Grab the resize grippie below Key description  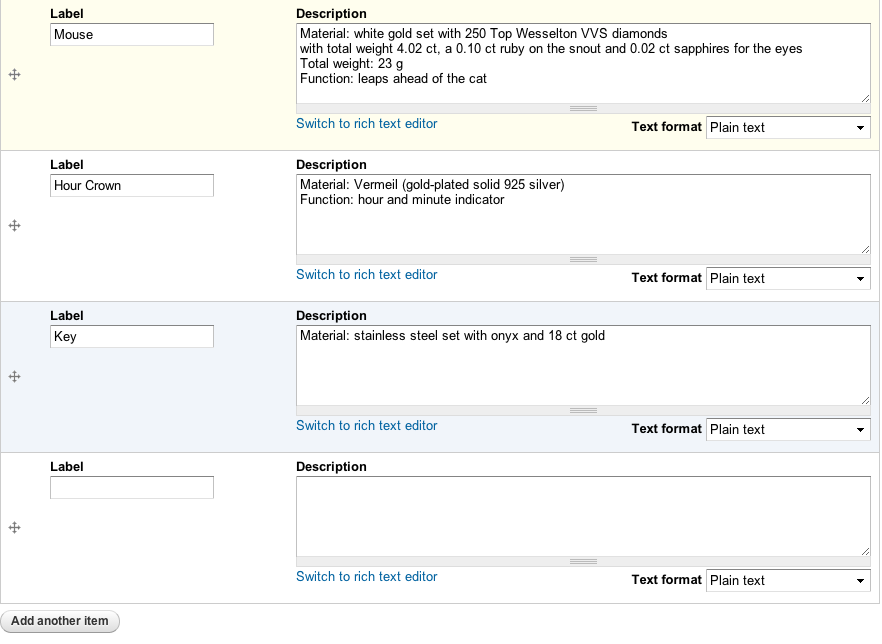(583, 411)
